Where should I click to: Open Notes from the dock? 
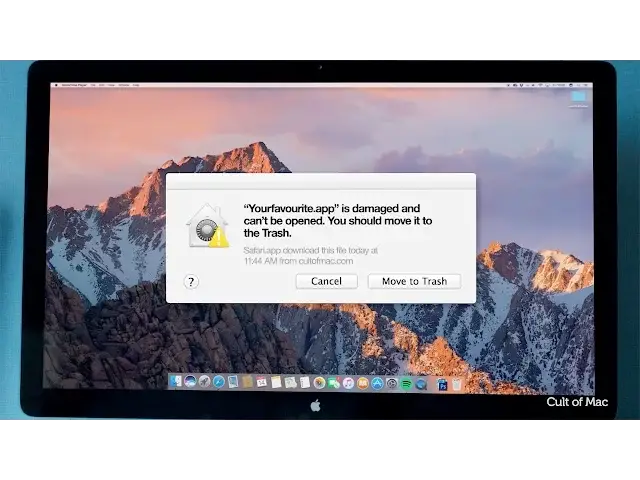[276, 382]
